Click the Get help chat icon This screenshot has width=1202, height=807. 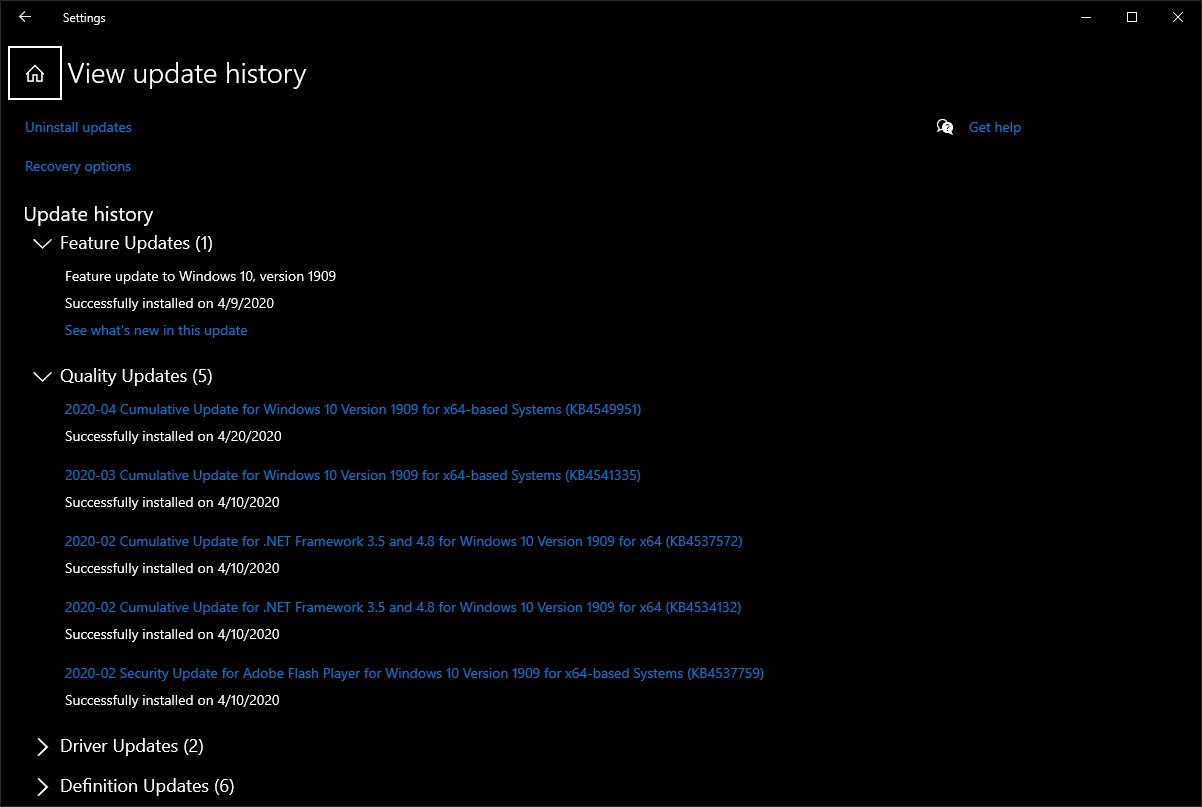[945, 127]
